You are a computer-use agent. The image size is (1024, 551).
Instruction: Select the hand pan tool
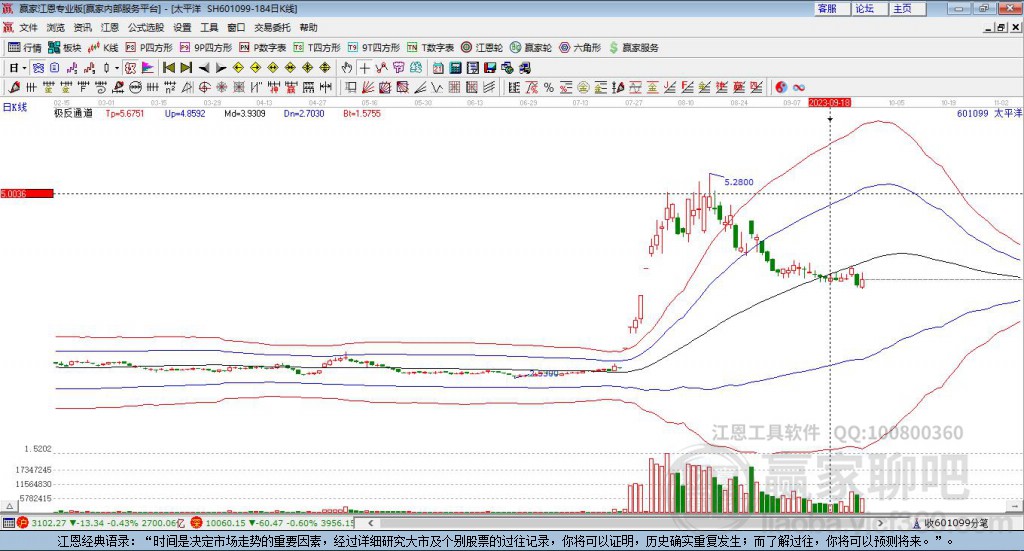[x=346, y=68]
